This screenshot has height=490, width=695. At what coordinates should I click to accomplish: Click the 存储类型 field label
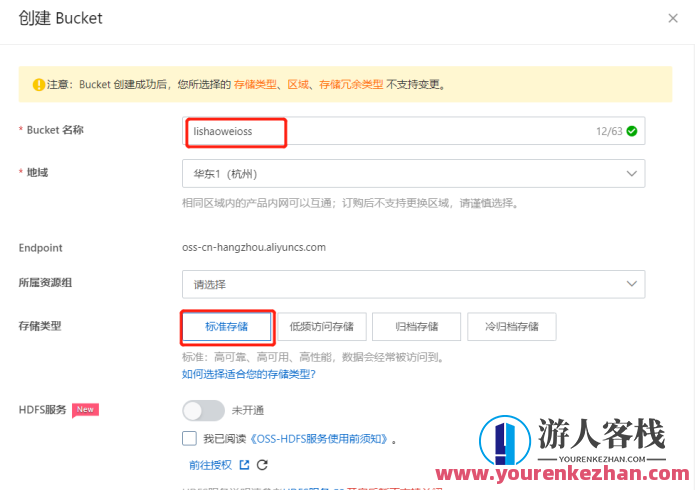coord(40,326)
